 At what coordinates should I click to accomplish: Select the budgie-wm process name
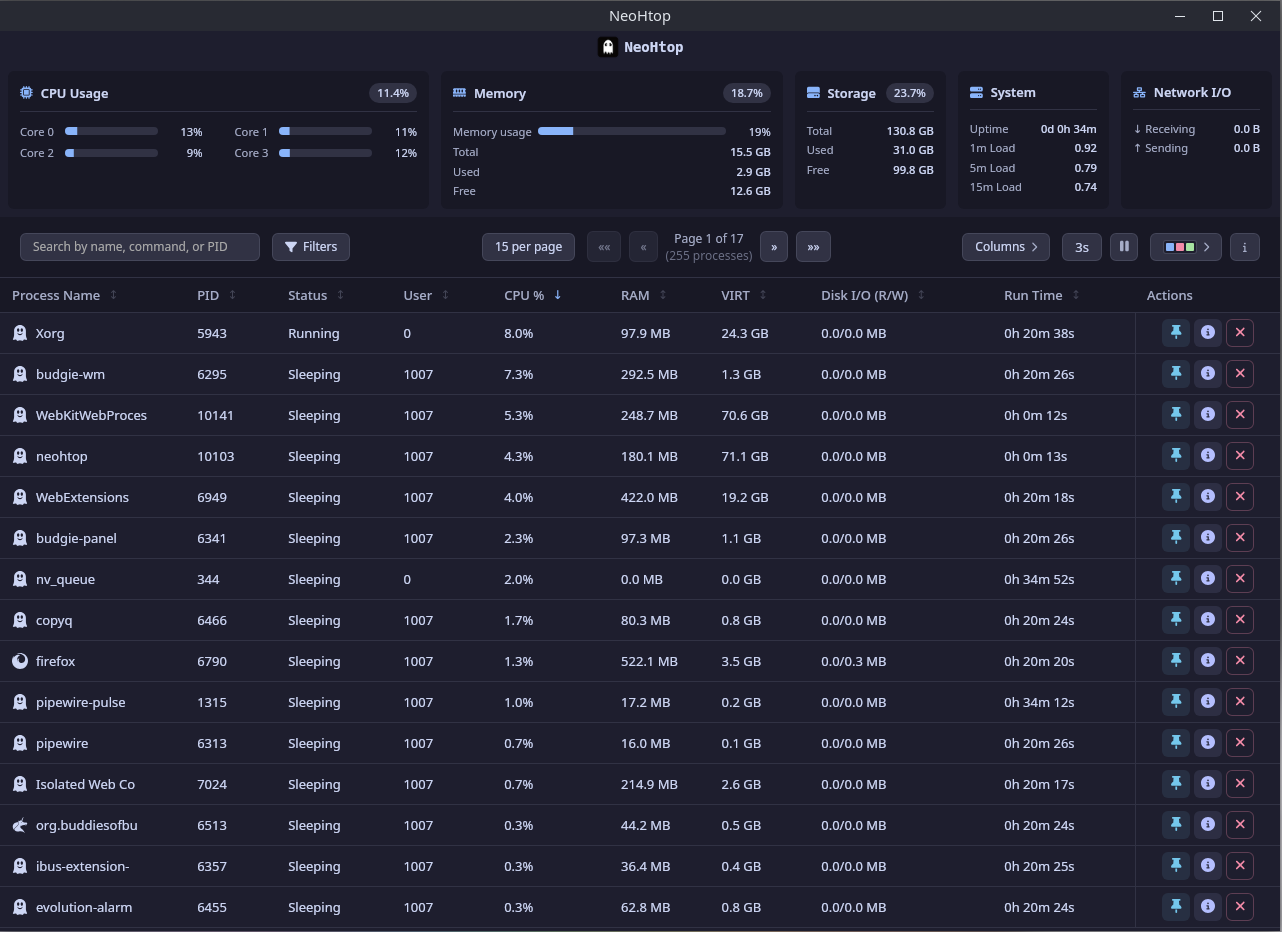click(x=70, y=374)
